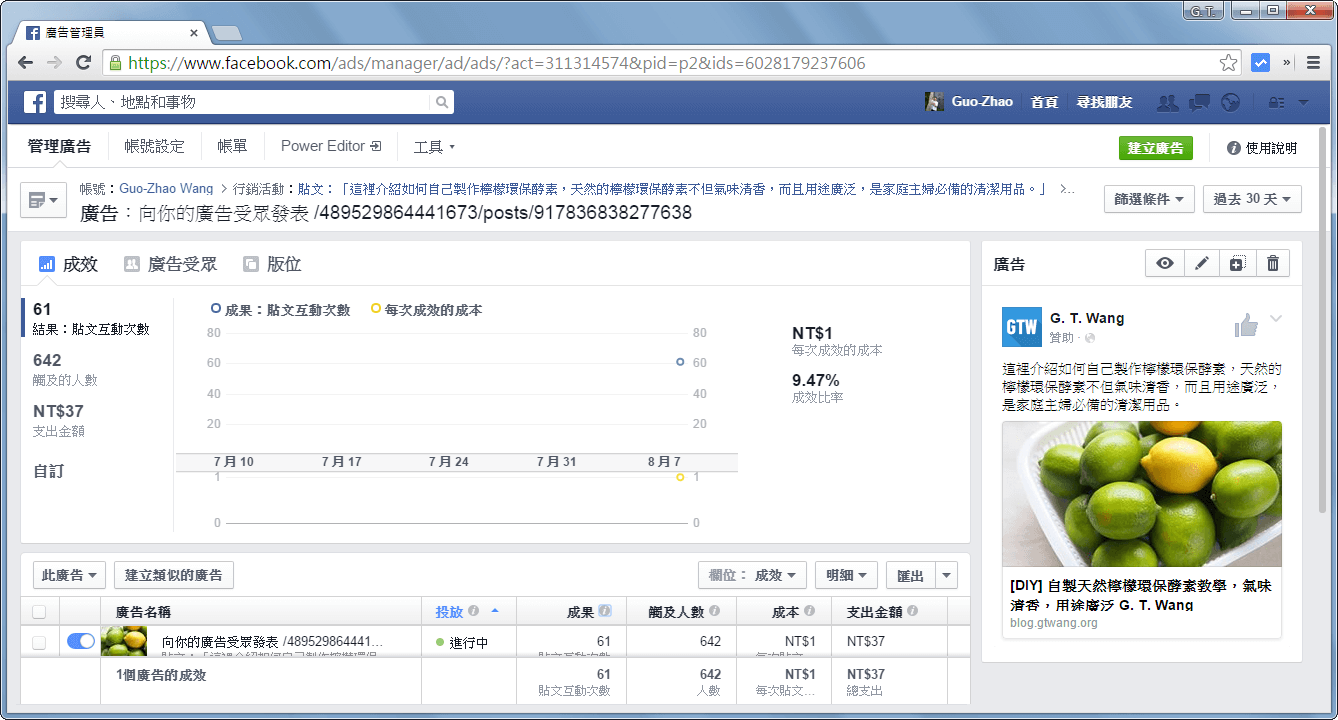Expand the 明細 breakdown dropdown
The height and width of the screenshot is (720, 1338).
click(845, 574)
